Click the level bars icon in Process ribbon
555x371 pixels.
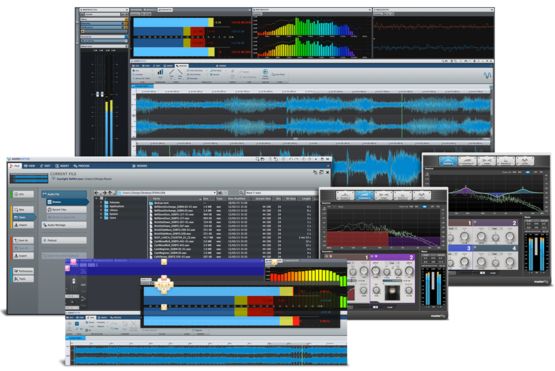(x=160, y=73)
